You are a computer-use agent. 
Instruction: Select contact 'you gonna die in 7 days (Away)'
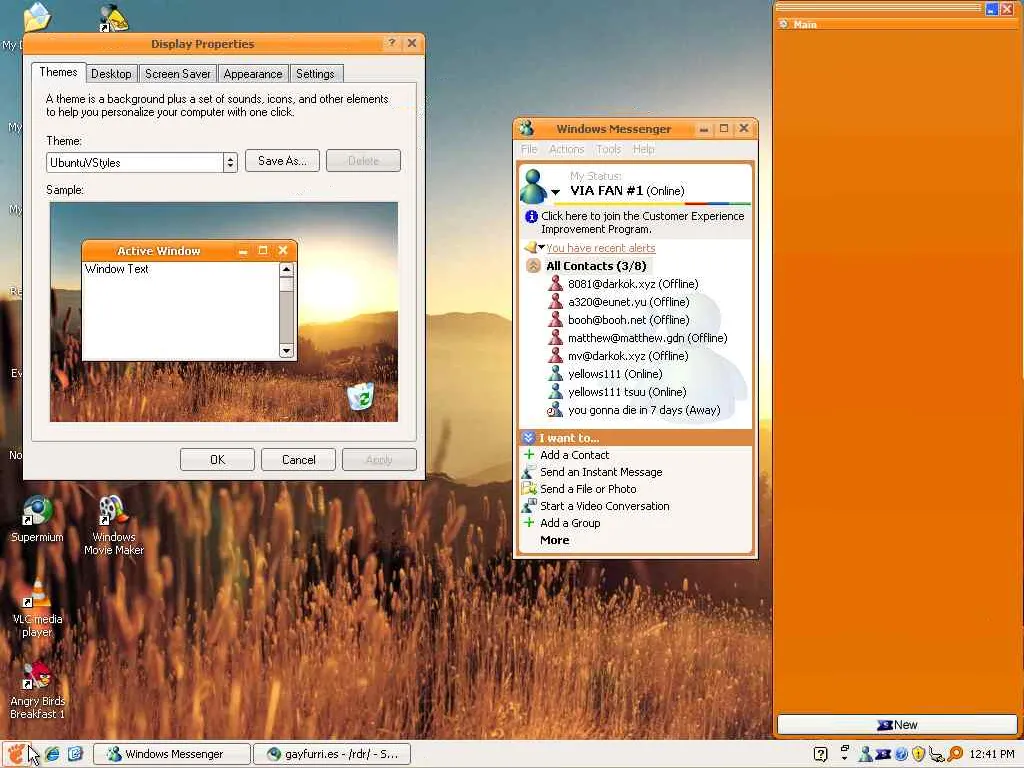[635, 410]
